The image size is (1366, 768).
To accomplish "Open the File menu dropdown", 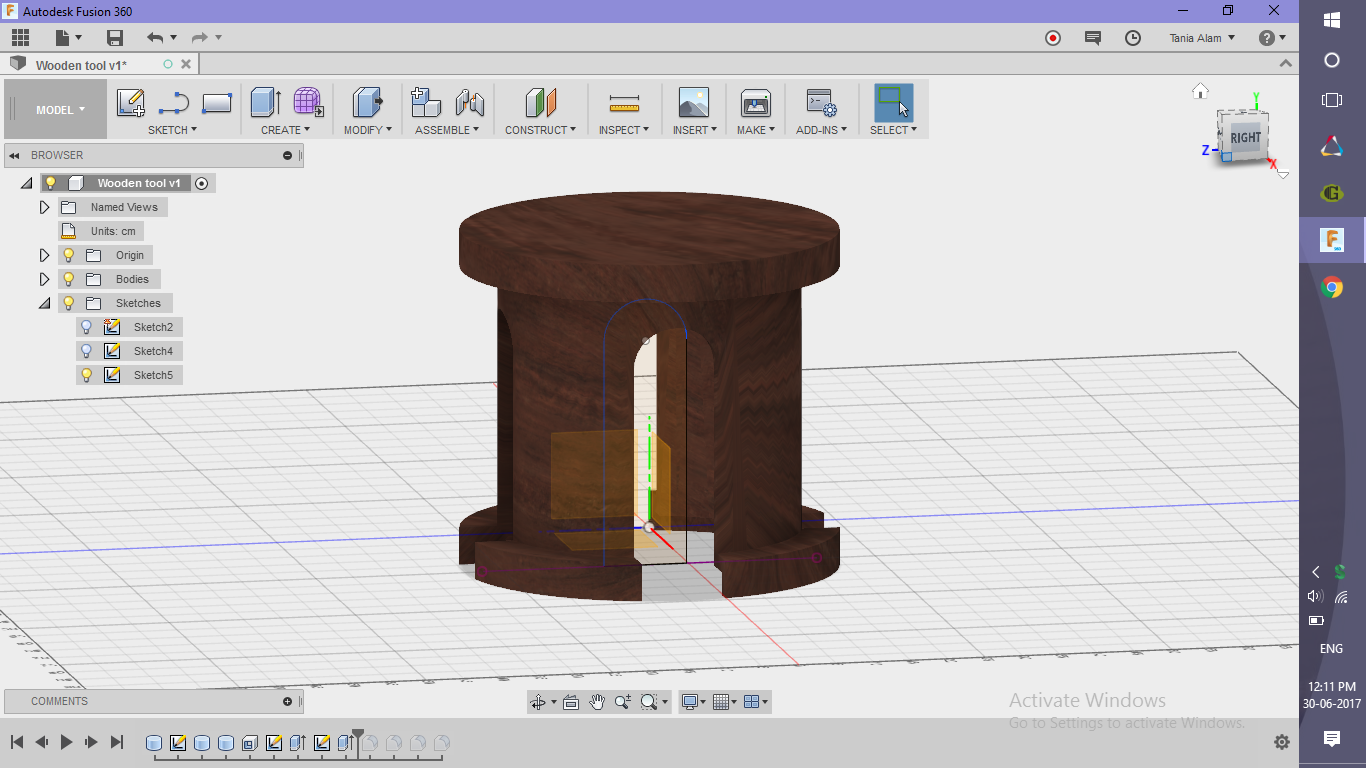I will click(x=69, y=38).
